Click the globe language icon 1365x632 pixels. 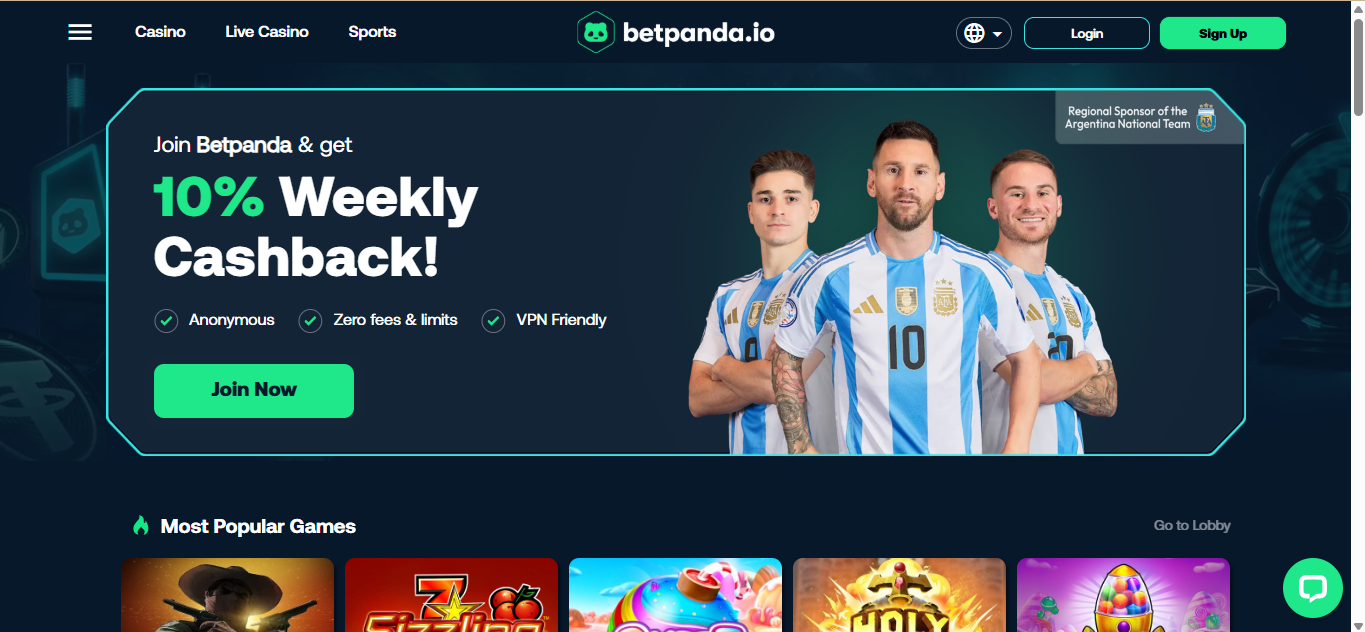point(974,33)
